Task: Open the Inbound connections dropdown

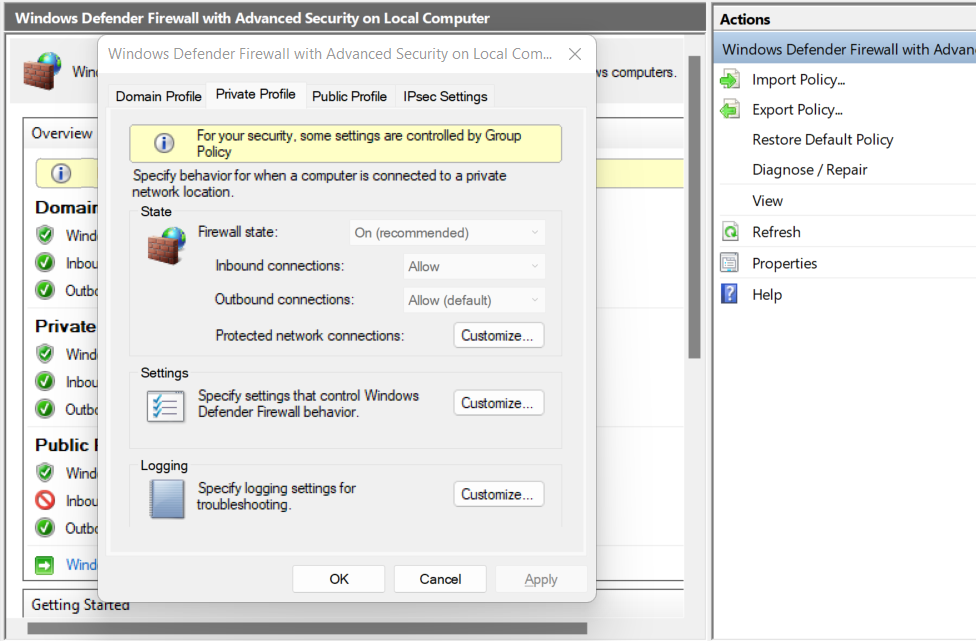Action: coord(474,266)
